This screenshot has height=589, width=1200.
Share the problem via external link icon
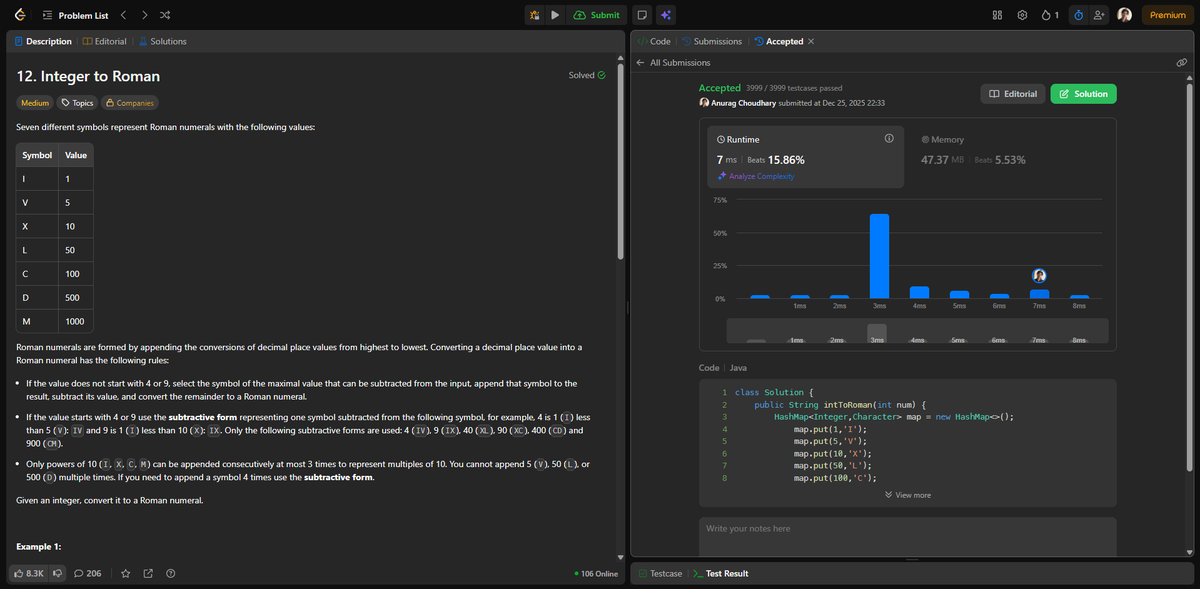148,573
